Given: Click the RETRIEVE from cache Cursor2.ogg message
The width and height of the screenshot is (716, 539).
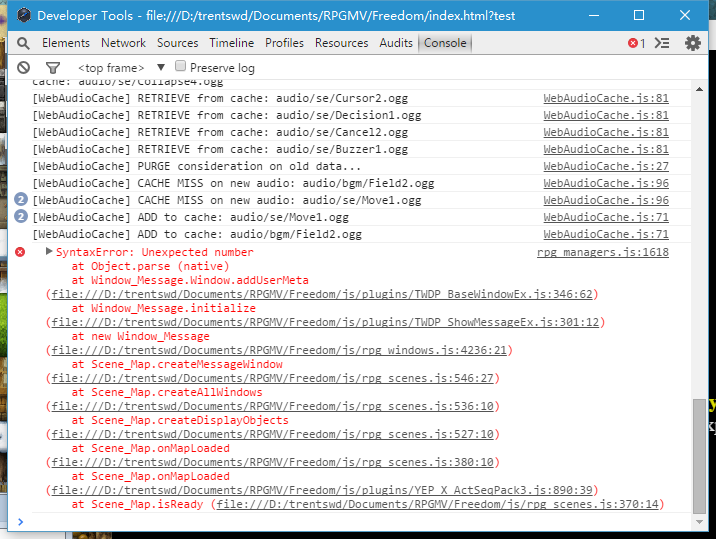Looking at the screenshot, I should (x=220, y=98).
